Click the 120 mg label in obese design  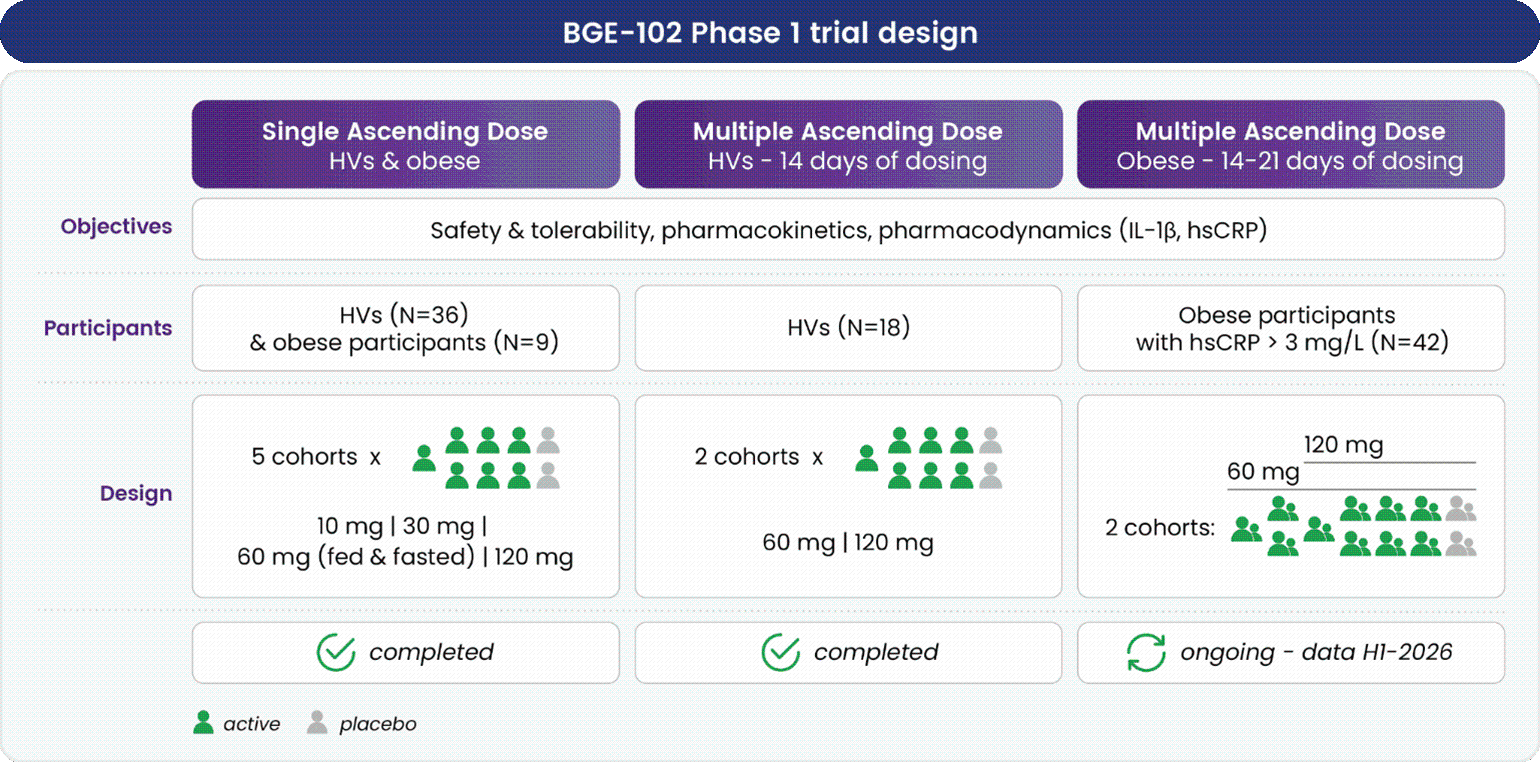tap(1343, 445)
